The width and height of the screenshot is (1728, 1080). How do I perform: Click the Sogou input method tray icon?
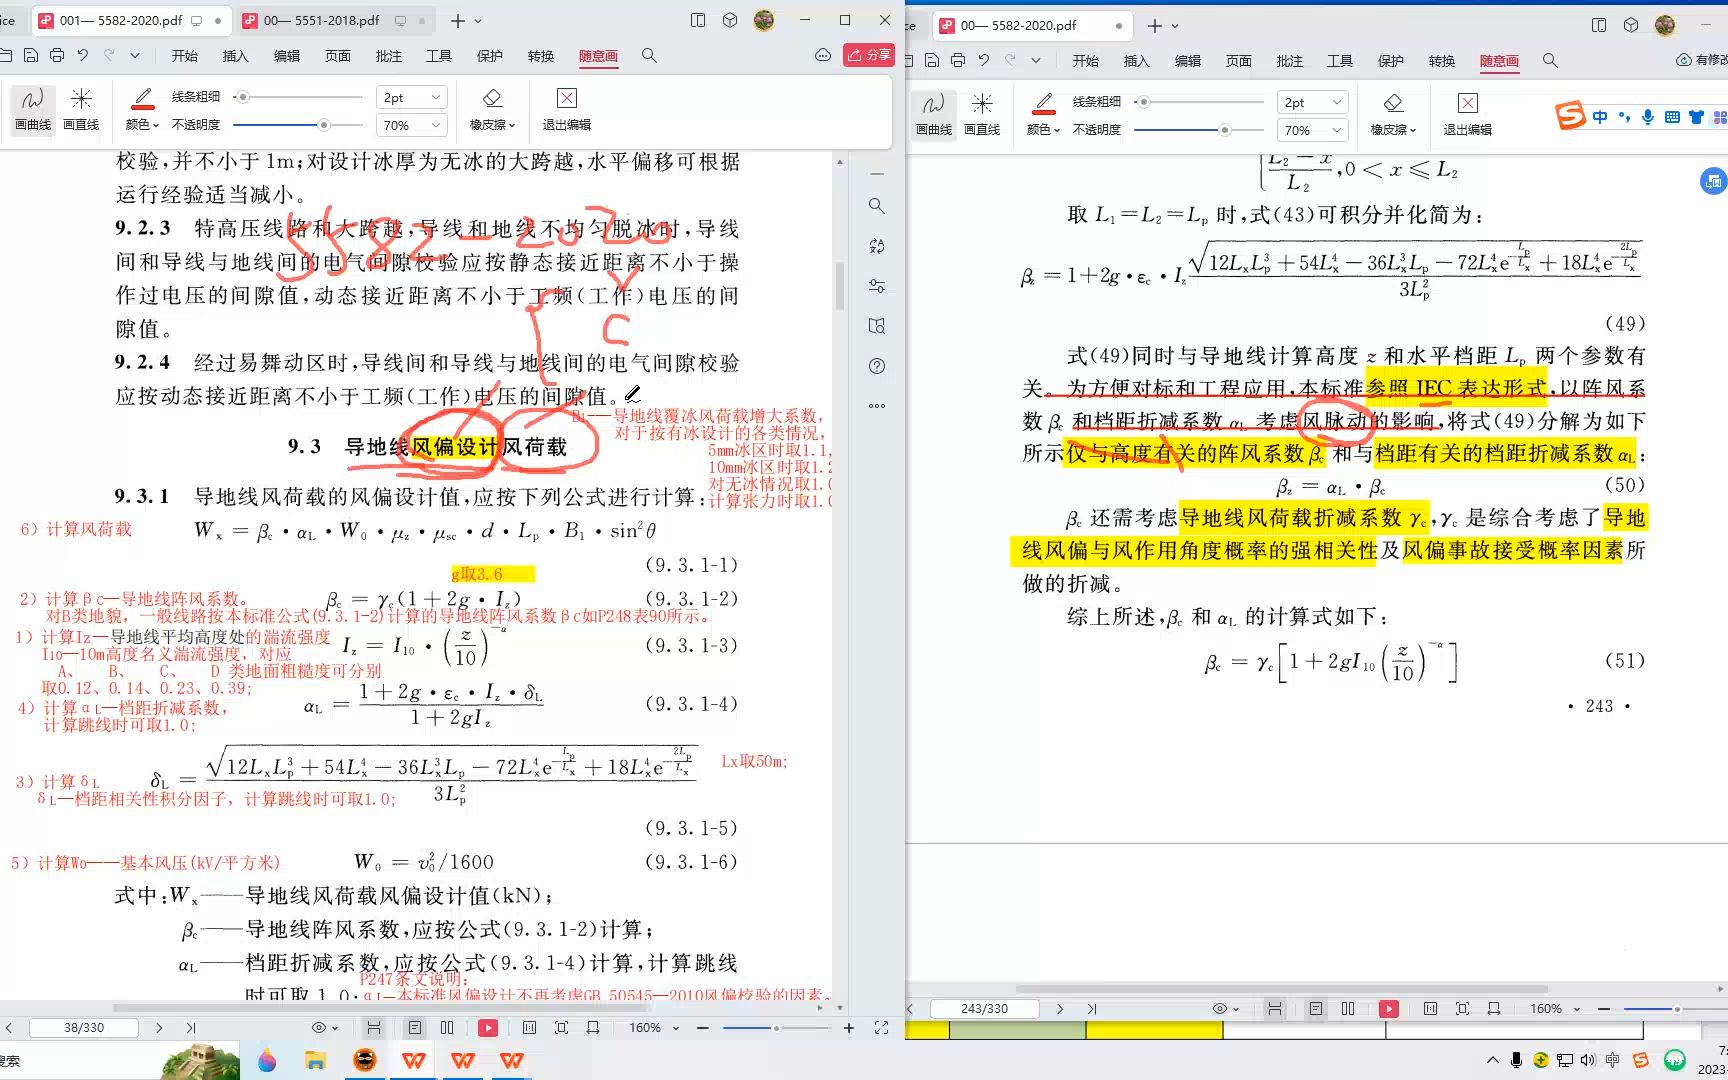click(x=1640, y=1060)
